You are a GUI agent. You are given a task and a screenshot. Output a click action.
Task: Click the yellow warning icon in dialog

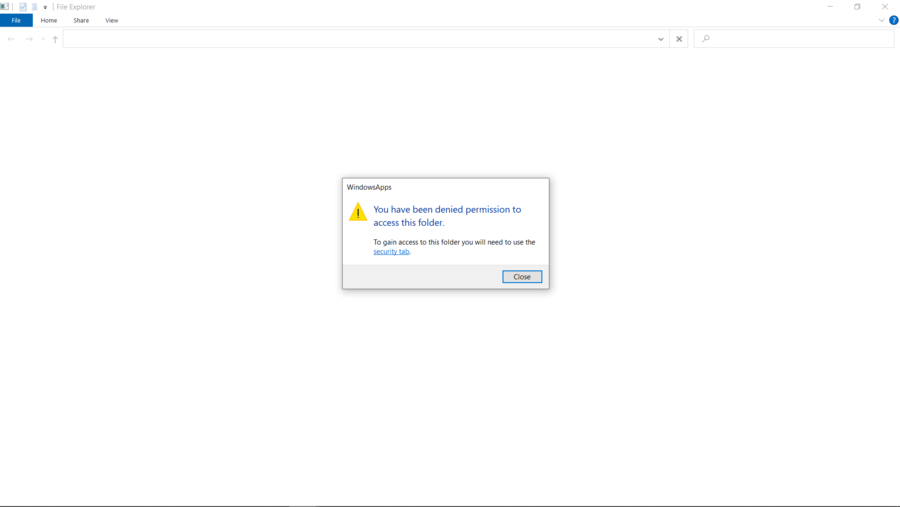[x=358, y=212]
